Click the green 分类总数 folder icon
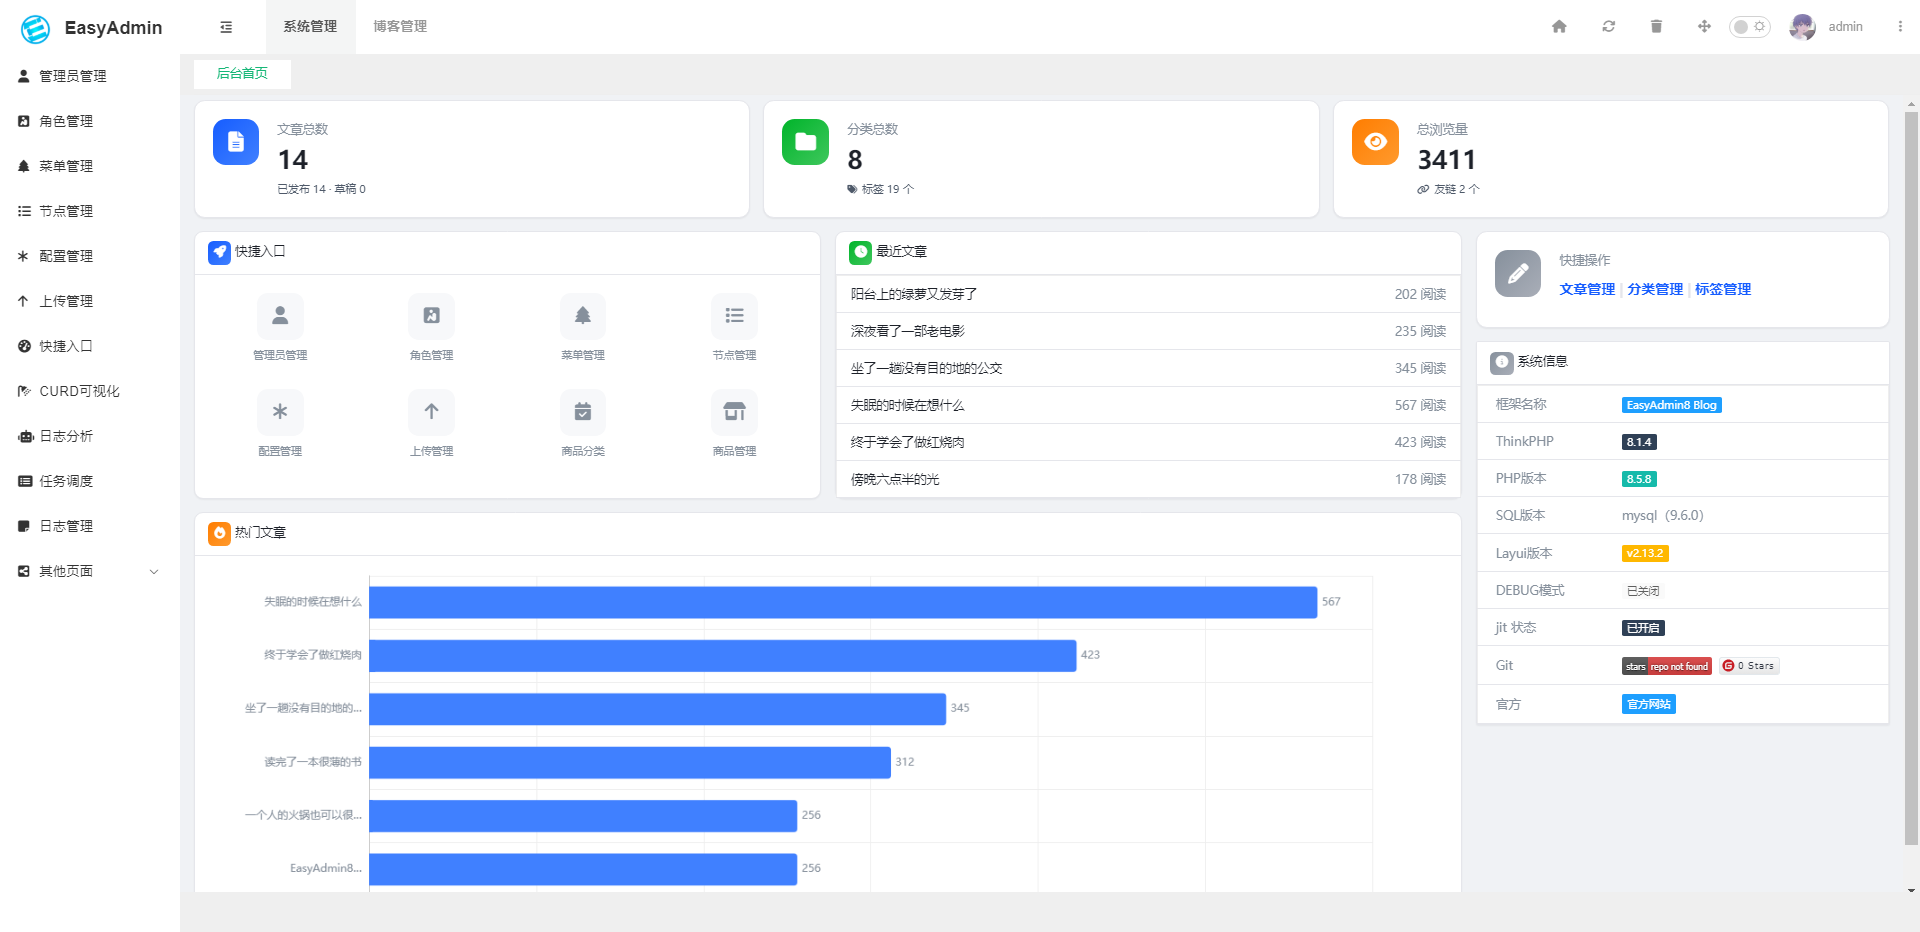Image resolution: width=1920 pixels, height=932 pixels. pos(805,142)
